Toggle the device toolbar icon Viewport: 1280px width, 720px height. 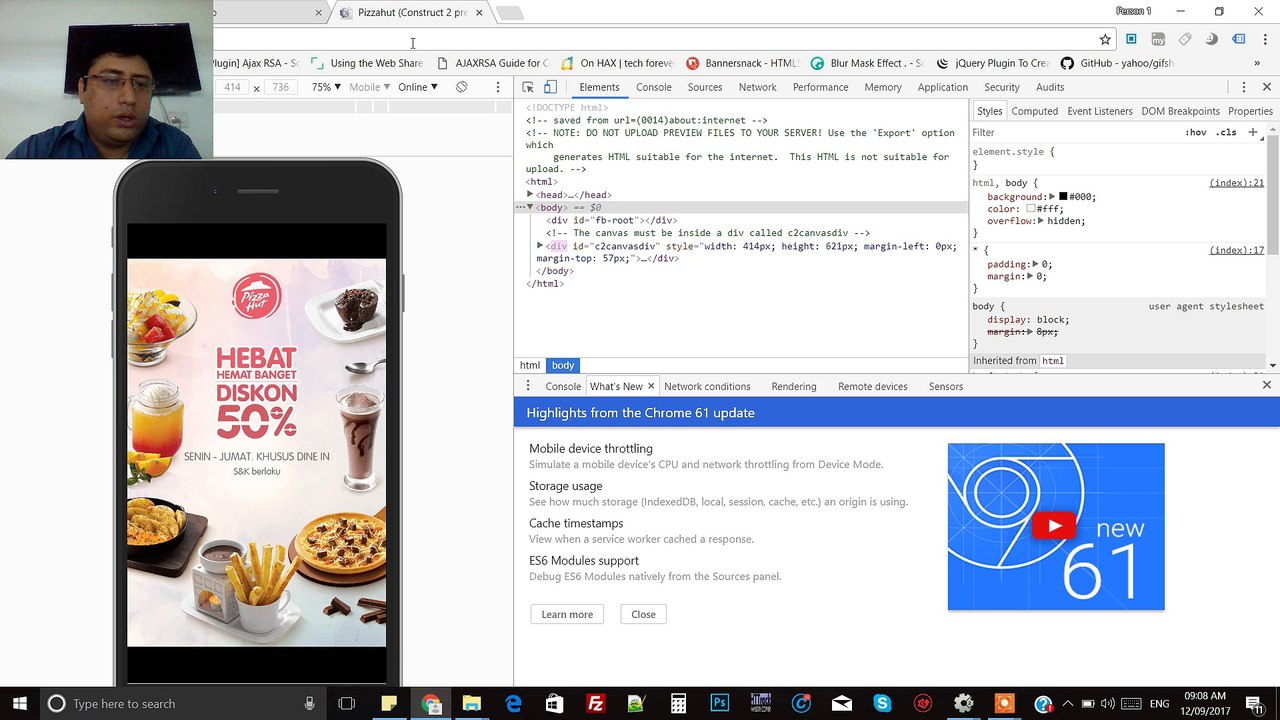(x=550, y=87)
